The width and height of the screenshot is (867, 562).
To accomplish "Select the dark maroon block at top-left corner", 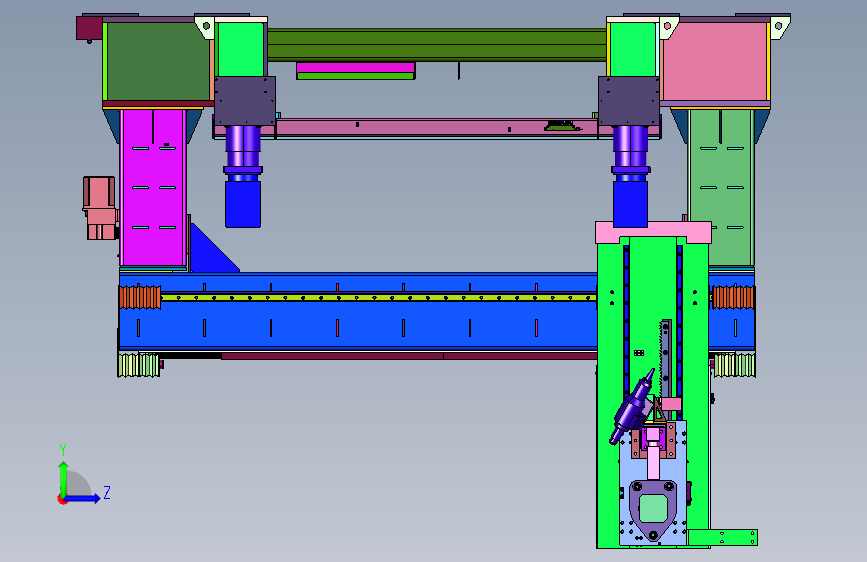I will click(x=89, y=28).
